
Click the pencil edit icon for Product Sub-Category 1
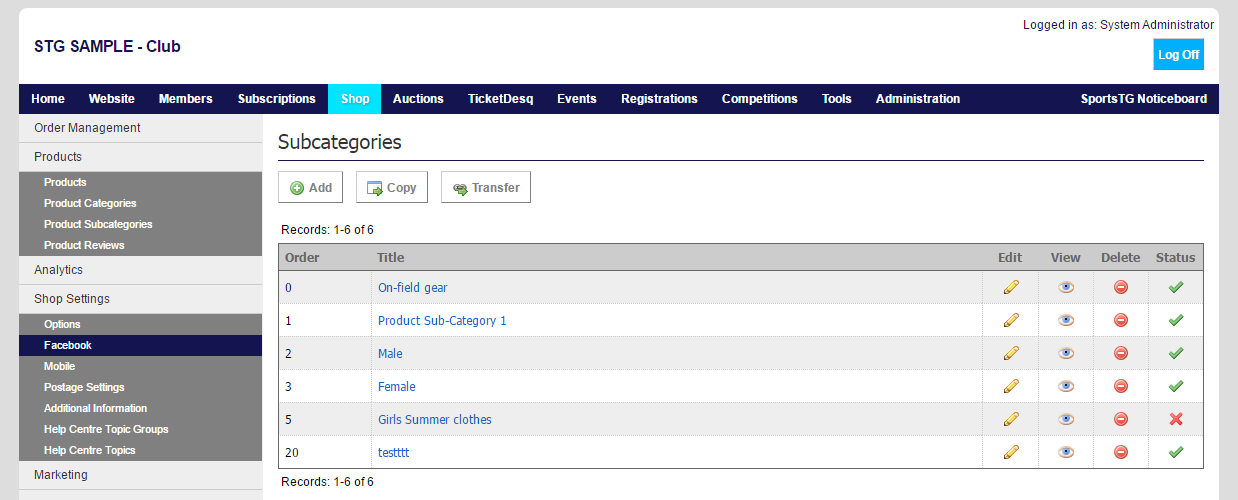1011,320
